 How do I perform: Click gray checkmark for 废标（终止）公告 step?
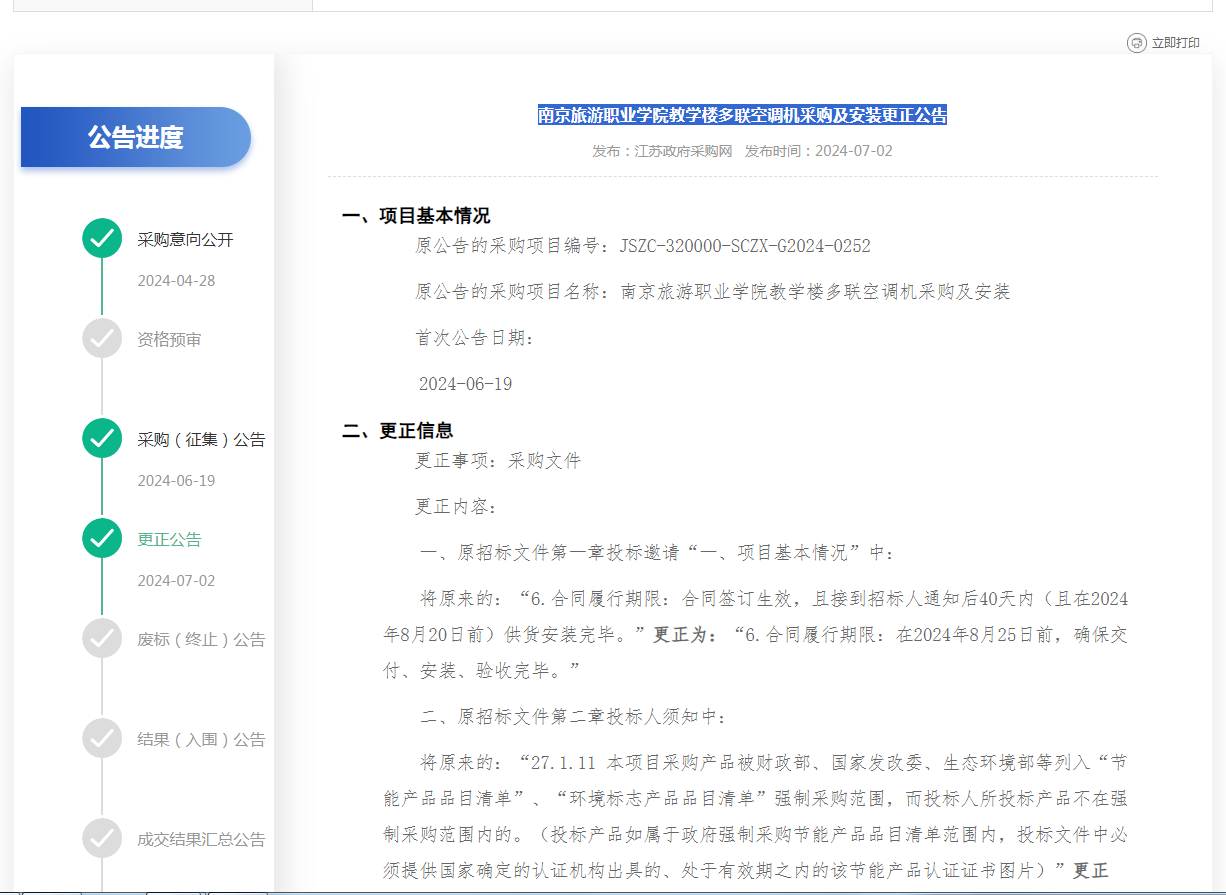click(102, 638)
